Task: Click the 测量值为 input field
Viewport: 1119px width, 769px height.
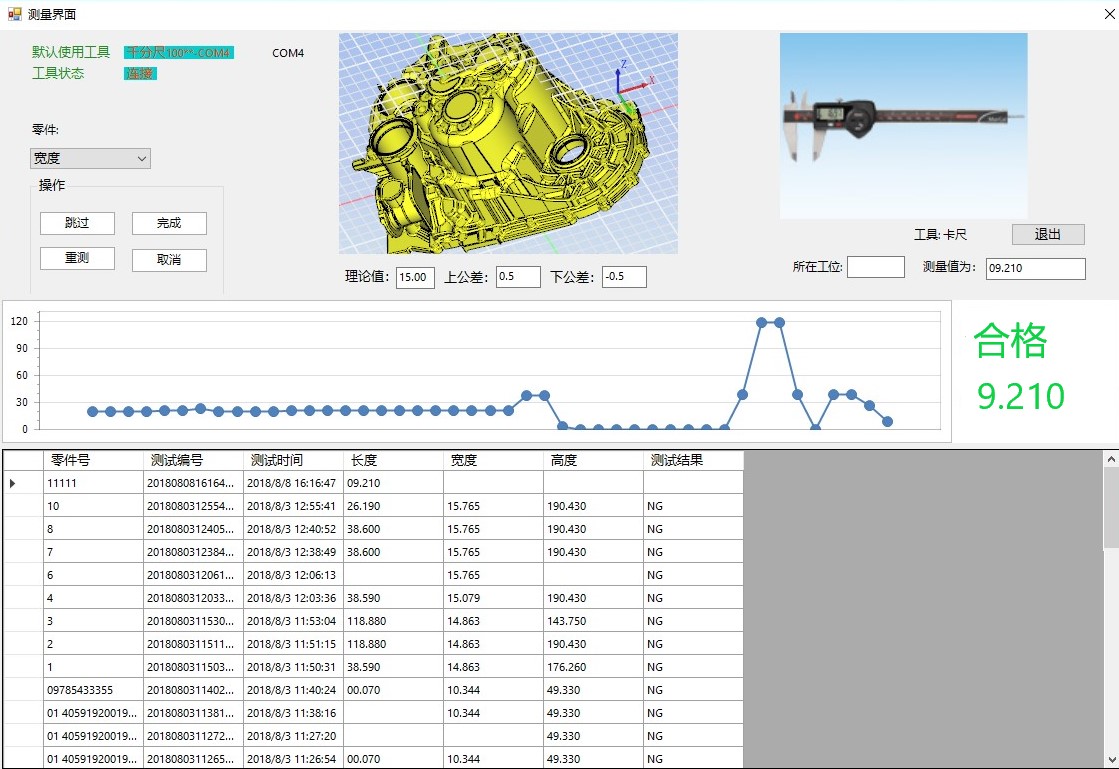Action: (x=1036, y=268)
